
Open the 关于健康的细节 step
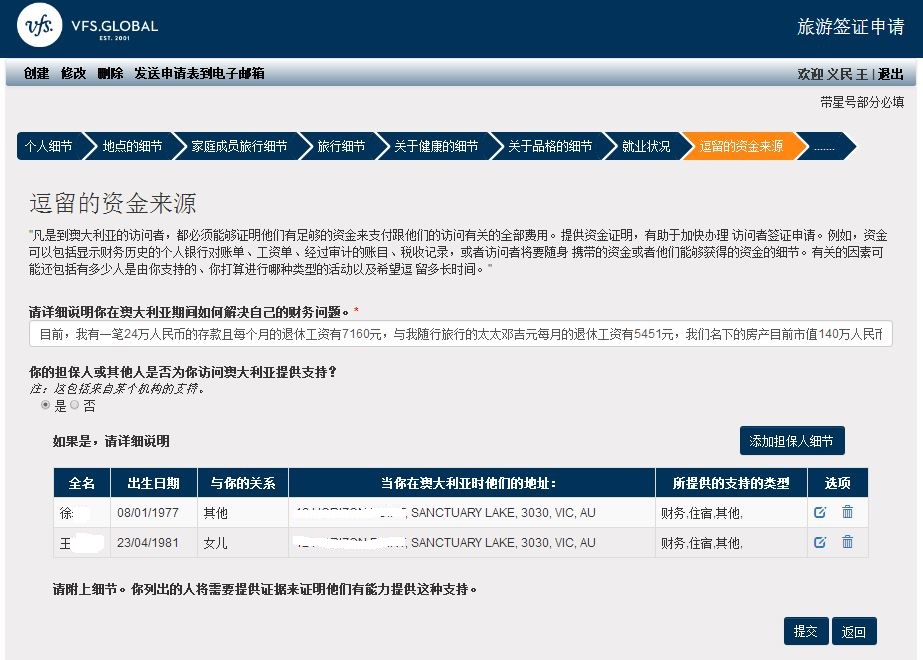point(435,146)
